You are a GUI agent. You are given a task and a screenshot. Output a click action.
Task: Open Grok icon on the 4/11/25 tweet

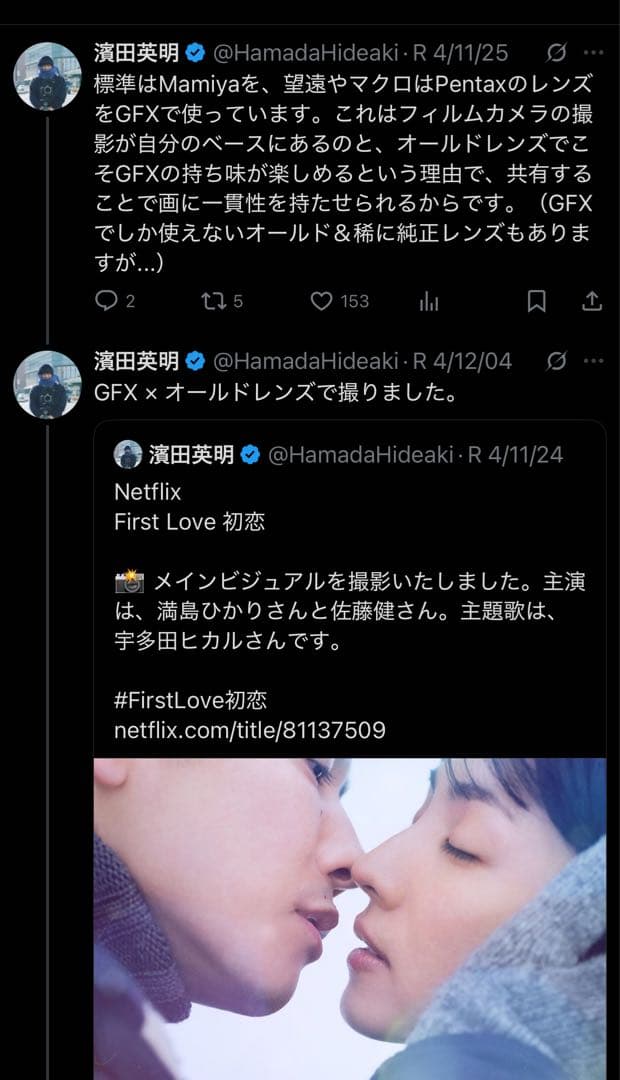pyautogui.click(x=558, y=52)
